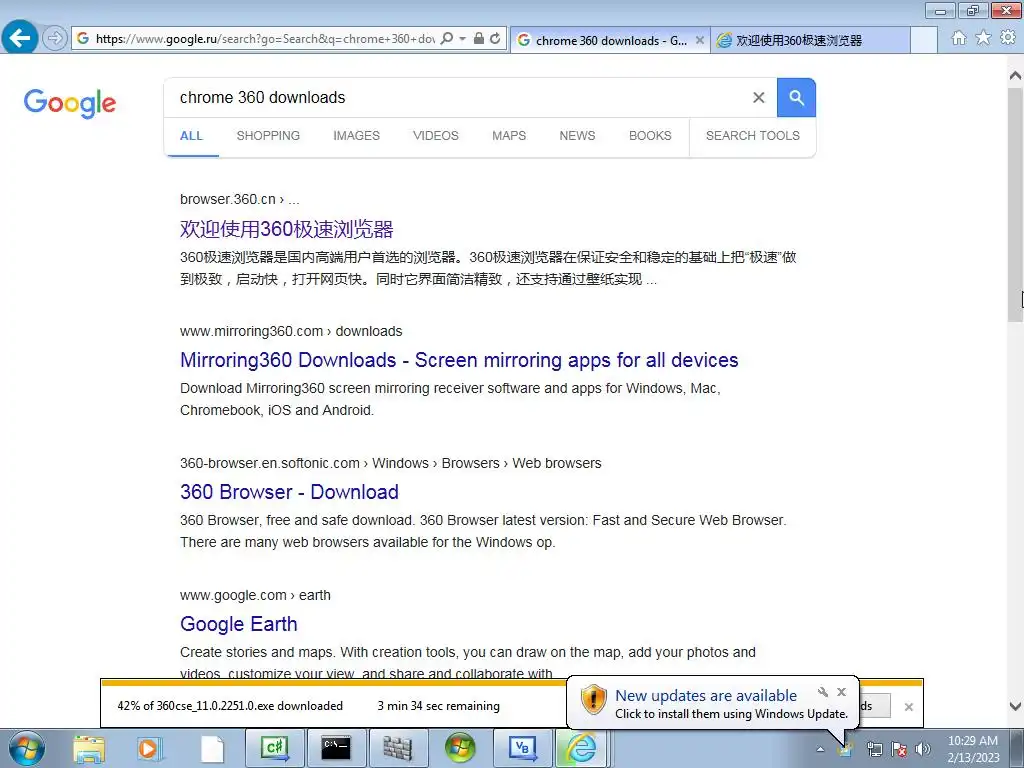Open a new tab with the blank tab button
This screenshot has height=768, width=1024.
(x=924, y=40)
